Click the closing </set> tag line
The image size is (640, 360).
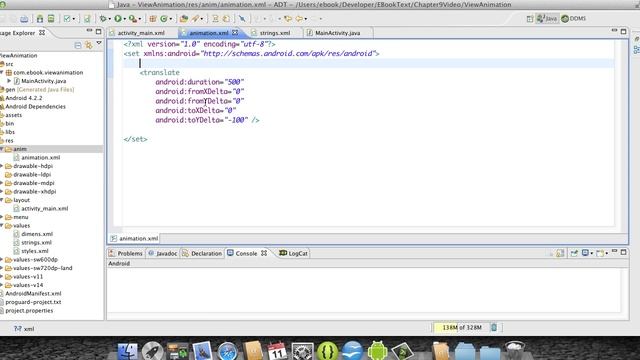[x=136, y=139]
